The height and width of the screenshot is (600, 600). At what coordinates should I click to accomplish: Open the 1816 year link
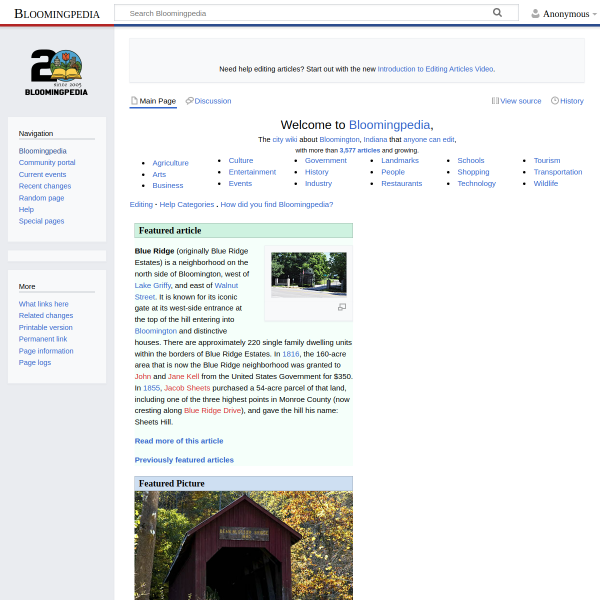point(291,354)
